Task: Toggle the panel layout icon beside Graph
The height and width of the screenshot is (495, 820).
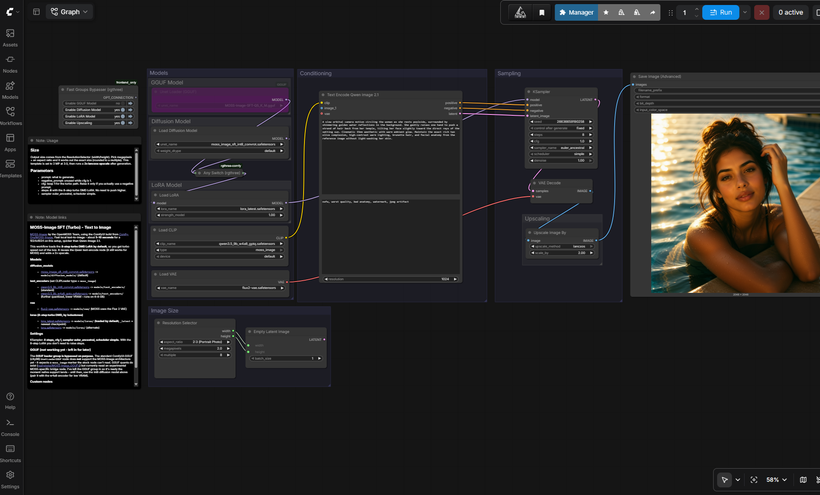Action: pos(36,11)
